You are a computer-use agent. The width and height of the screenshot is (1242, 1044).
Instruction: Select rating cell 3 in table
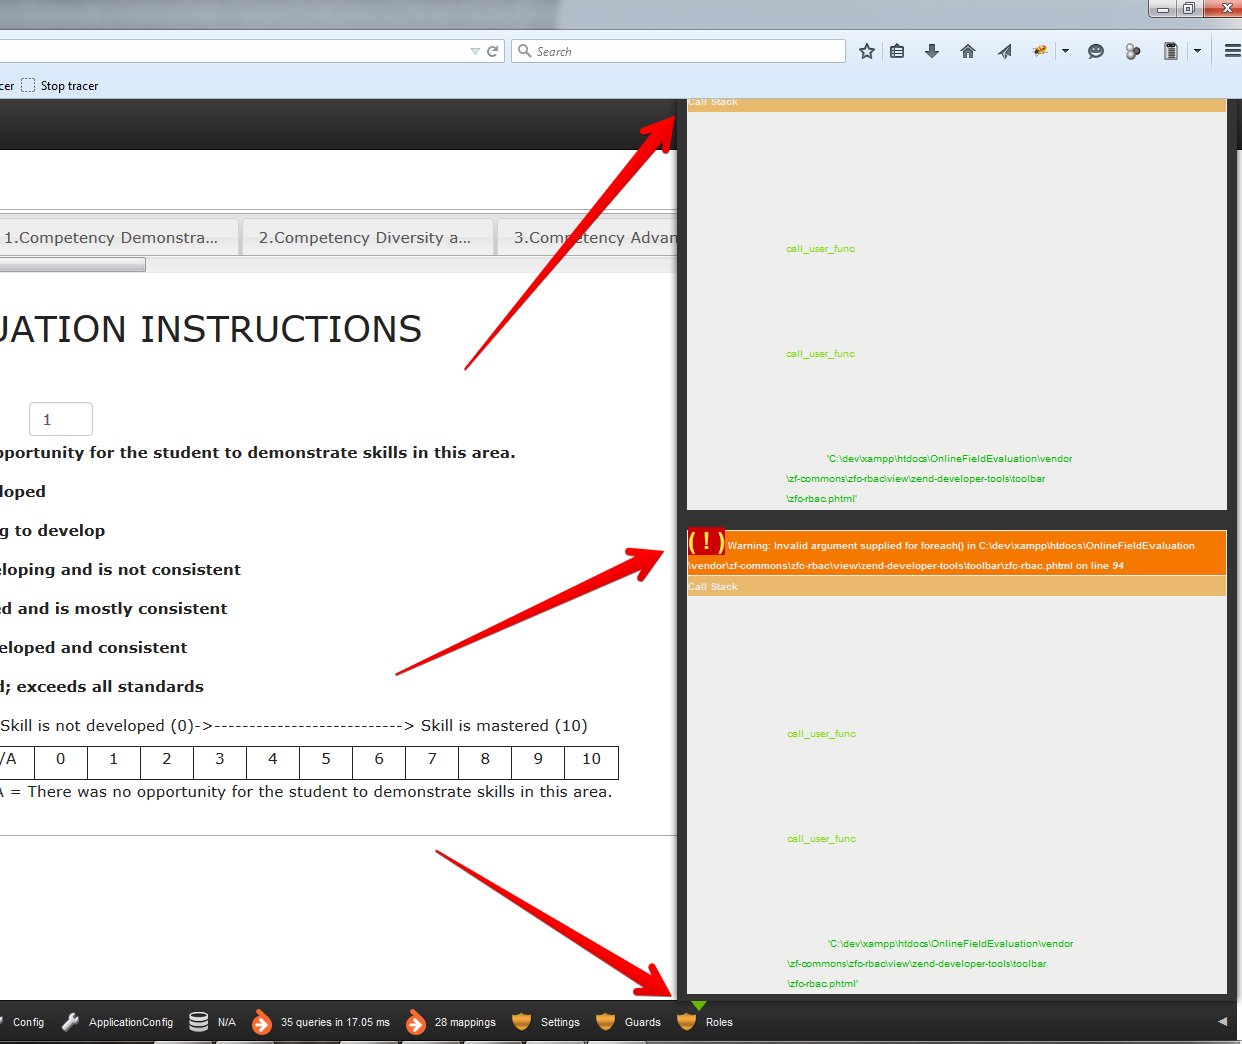(219, 762)
